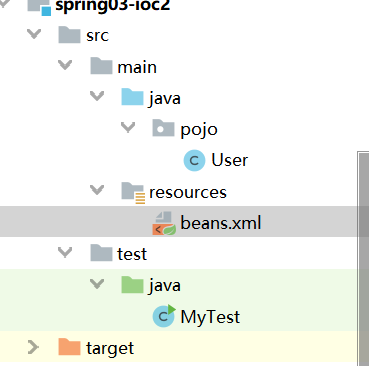The height and width of the screenshot is (366, 369).
Task: Click the resources folder icon
Action: click(133, 193)
